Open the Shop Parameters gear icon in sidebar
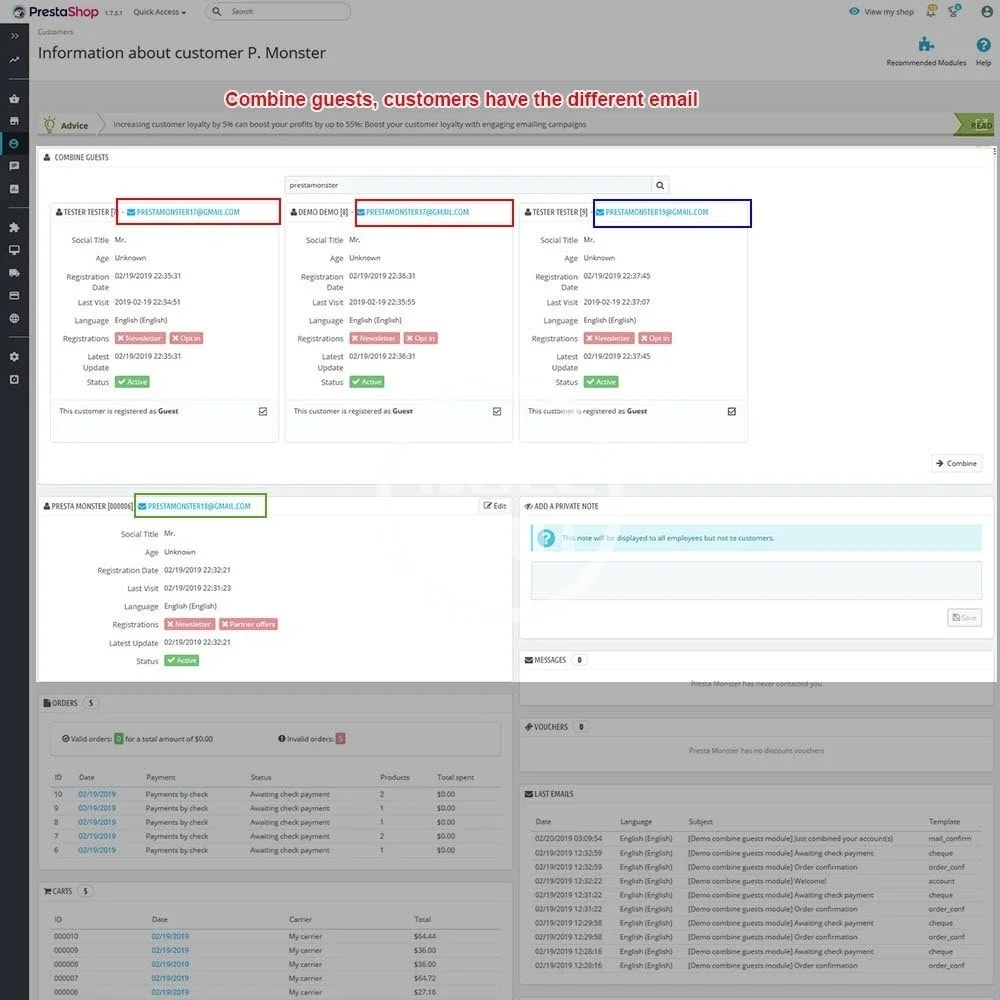The height and width of the screenshot is (1000, 1000). coord(14,356)
